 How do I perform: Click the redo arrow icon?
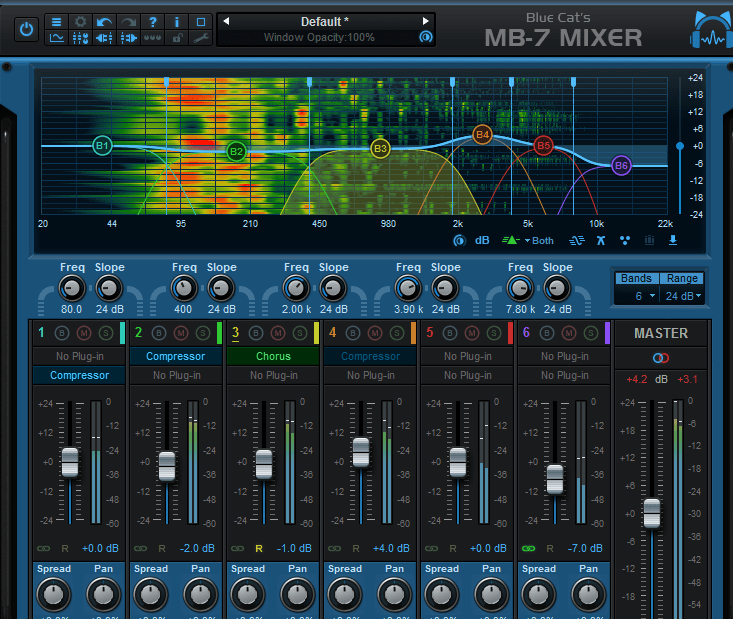[x=129, y=22]
